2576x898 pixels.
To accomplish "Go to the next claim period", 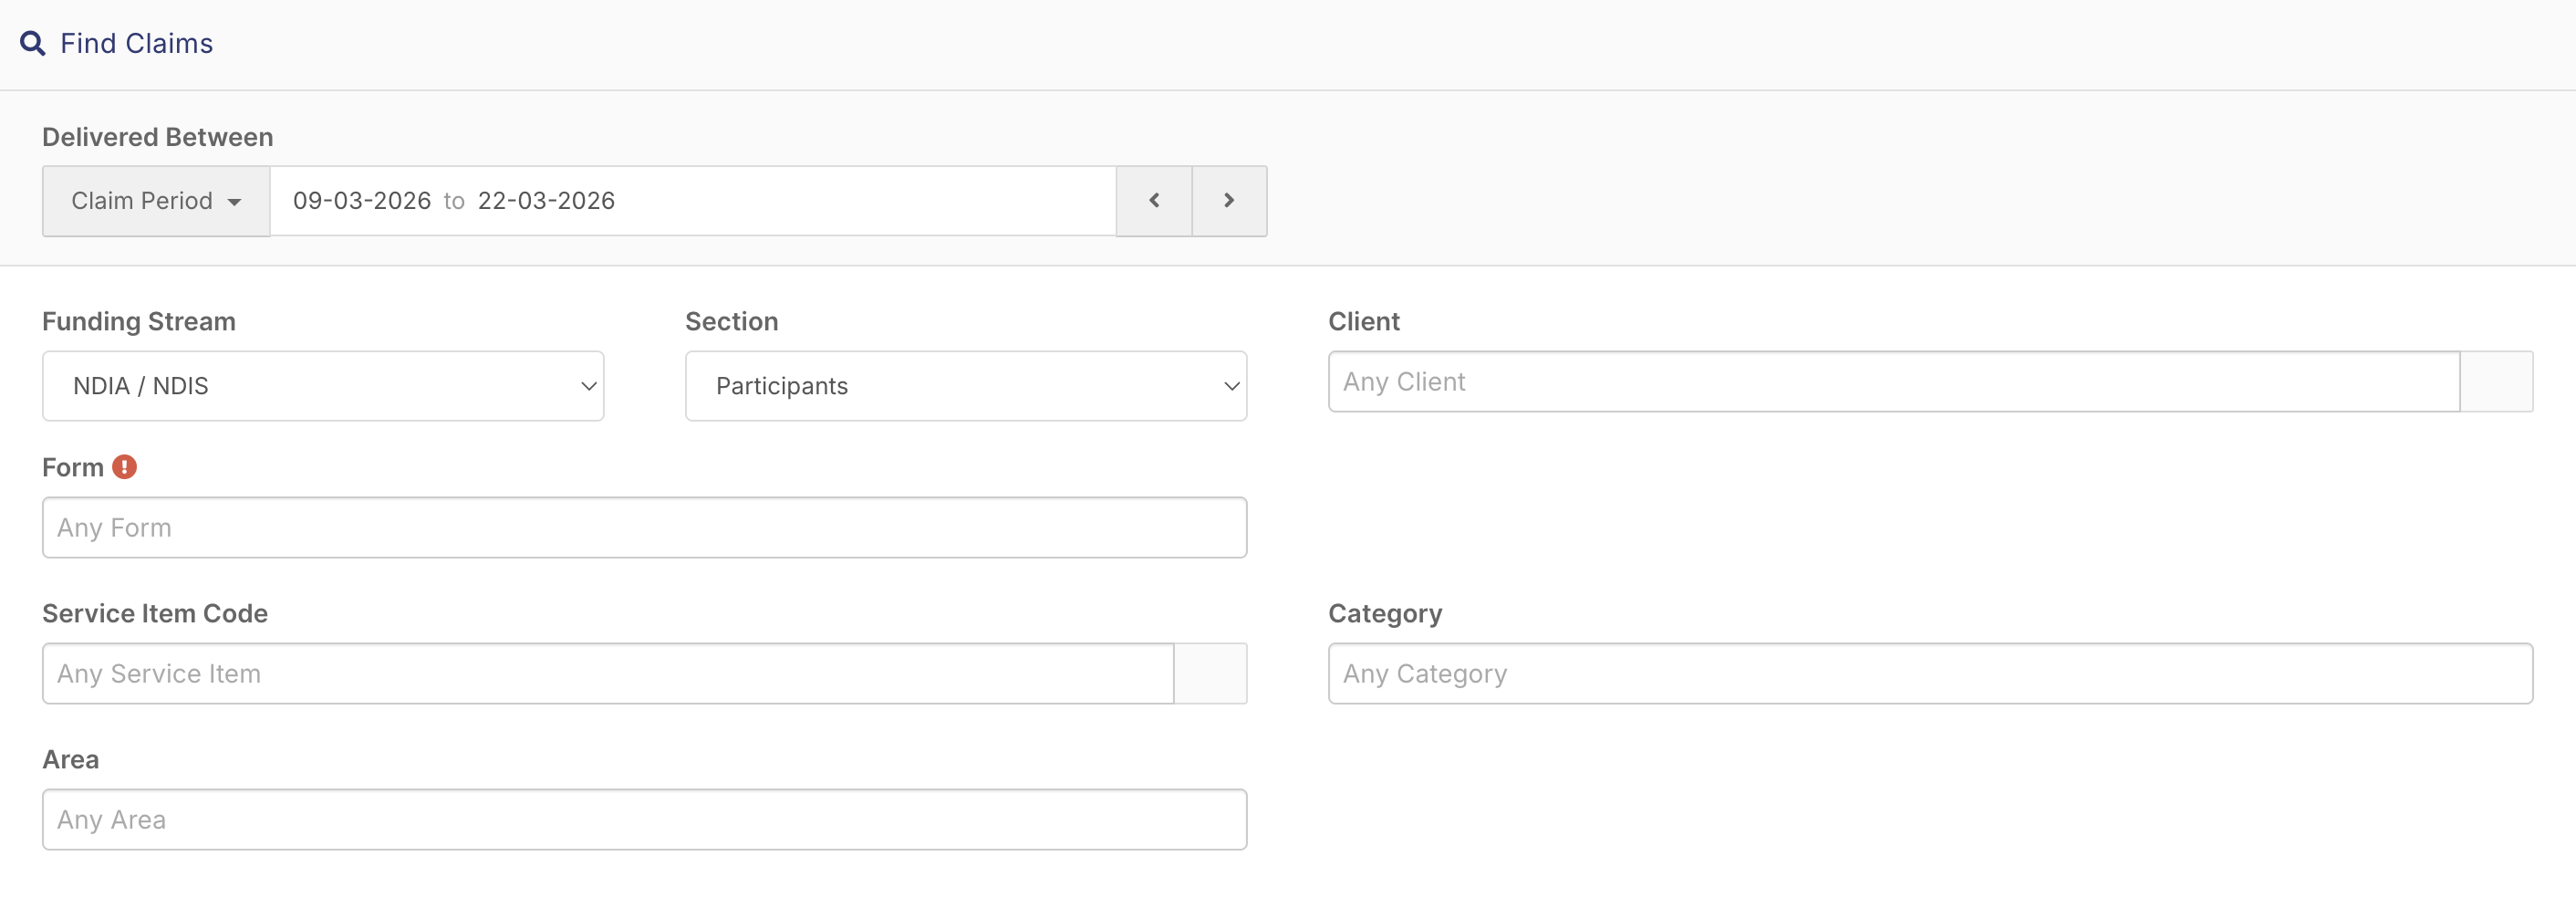I will tap(1230, 201).
